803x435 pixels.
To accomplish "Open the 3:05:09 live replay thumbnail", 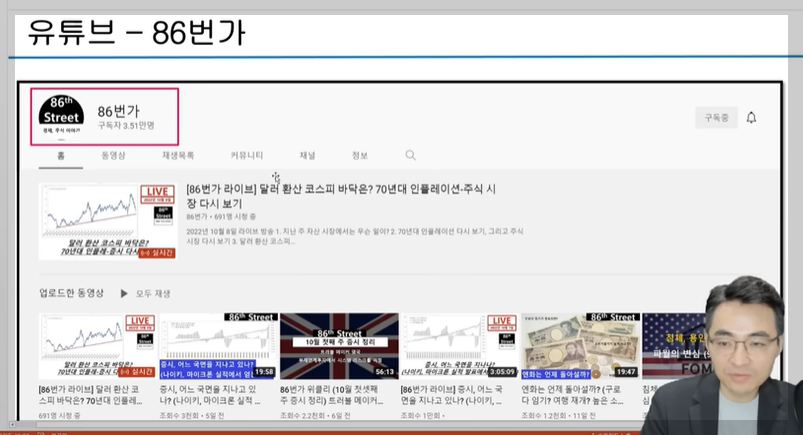I will tap(459, 346).
